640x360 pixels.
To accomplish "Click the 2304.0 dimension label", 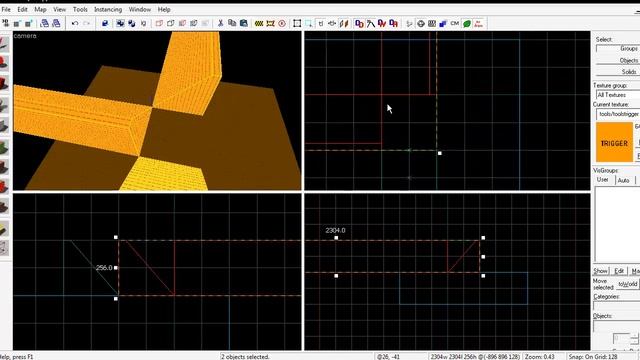I will (335, 230).
